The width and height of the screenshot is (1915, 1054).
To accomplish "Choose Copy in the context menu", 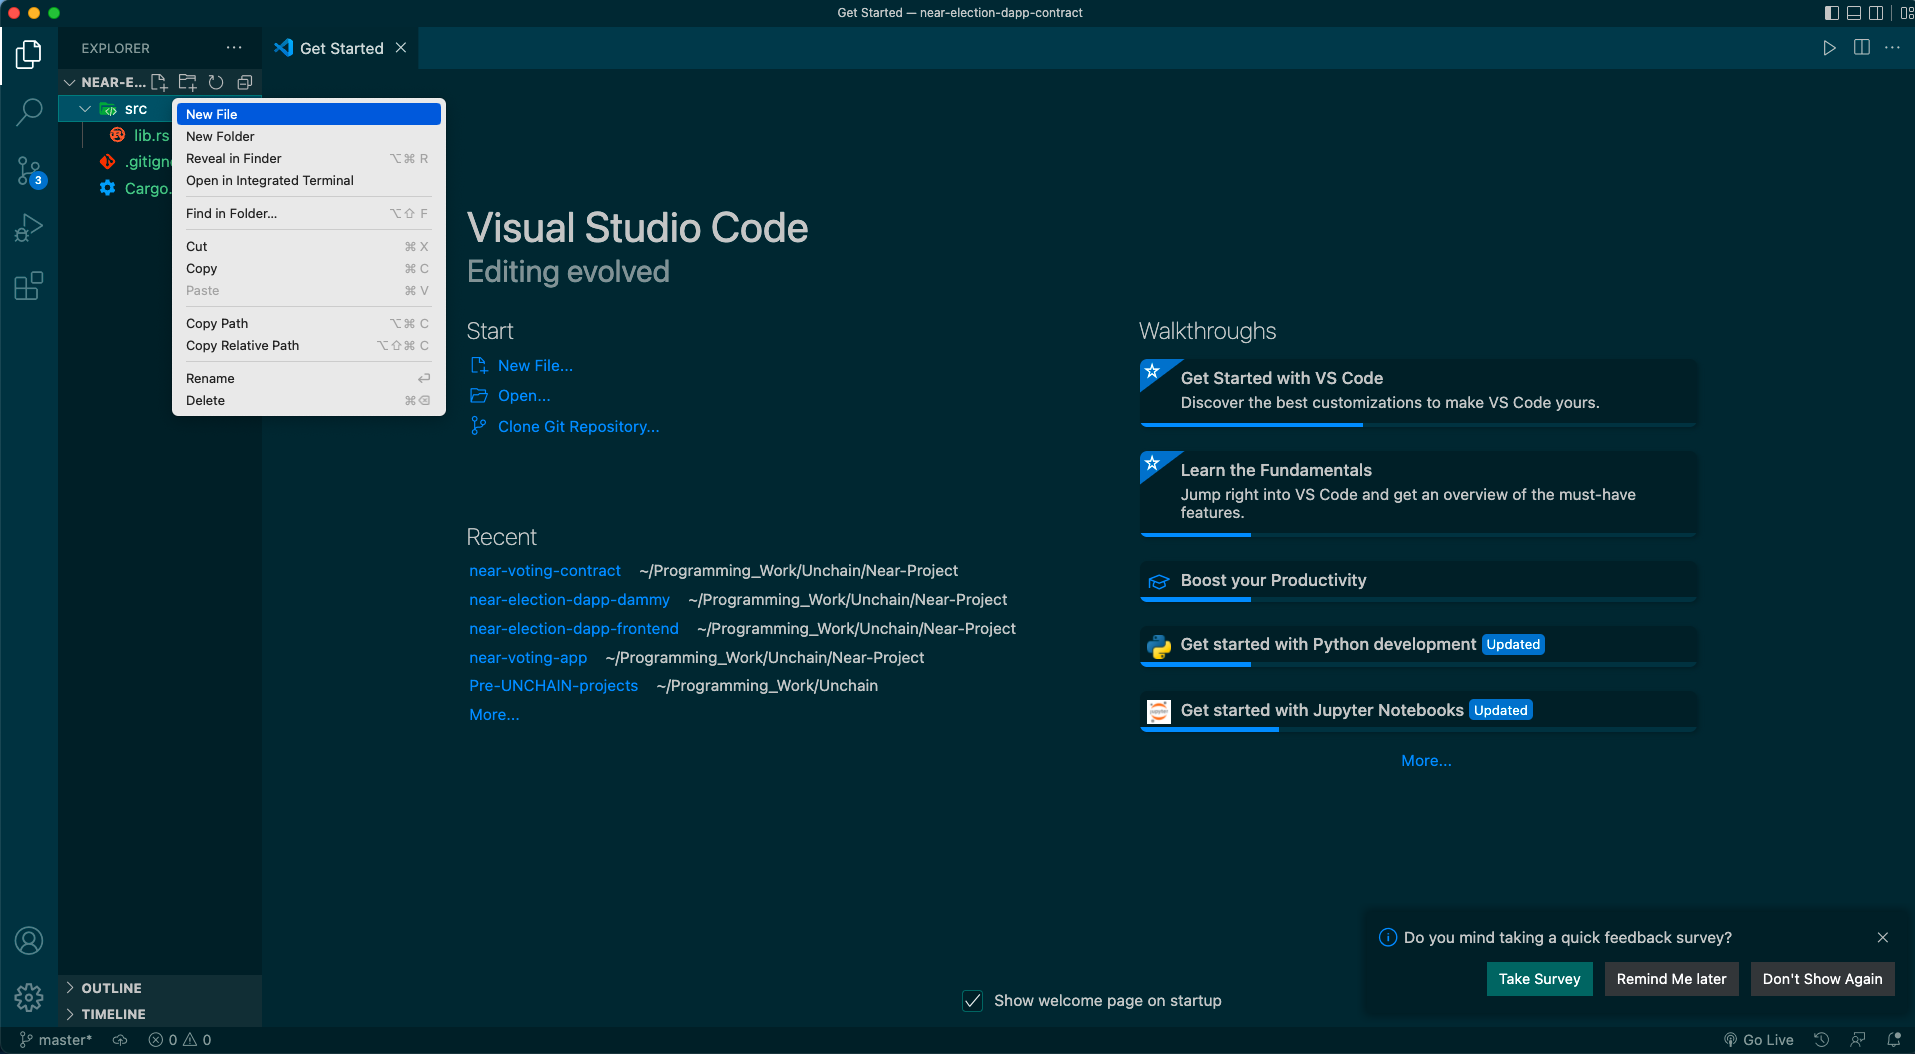I will [309, 268].
